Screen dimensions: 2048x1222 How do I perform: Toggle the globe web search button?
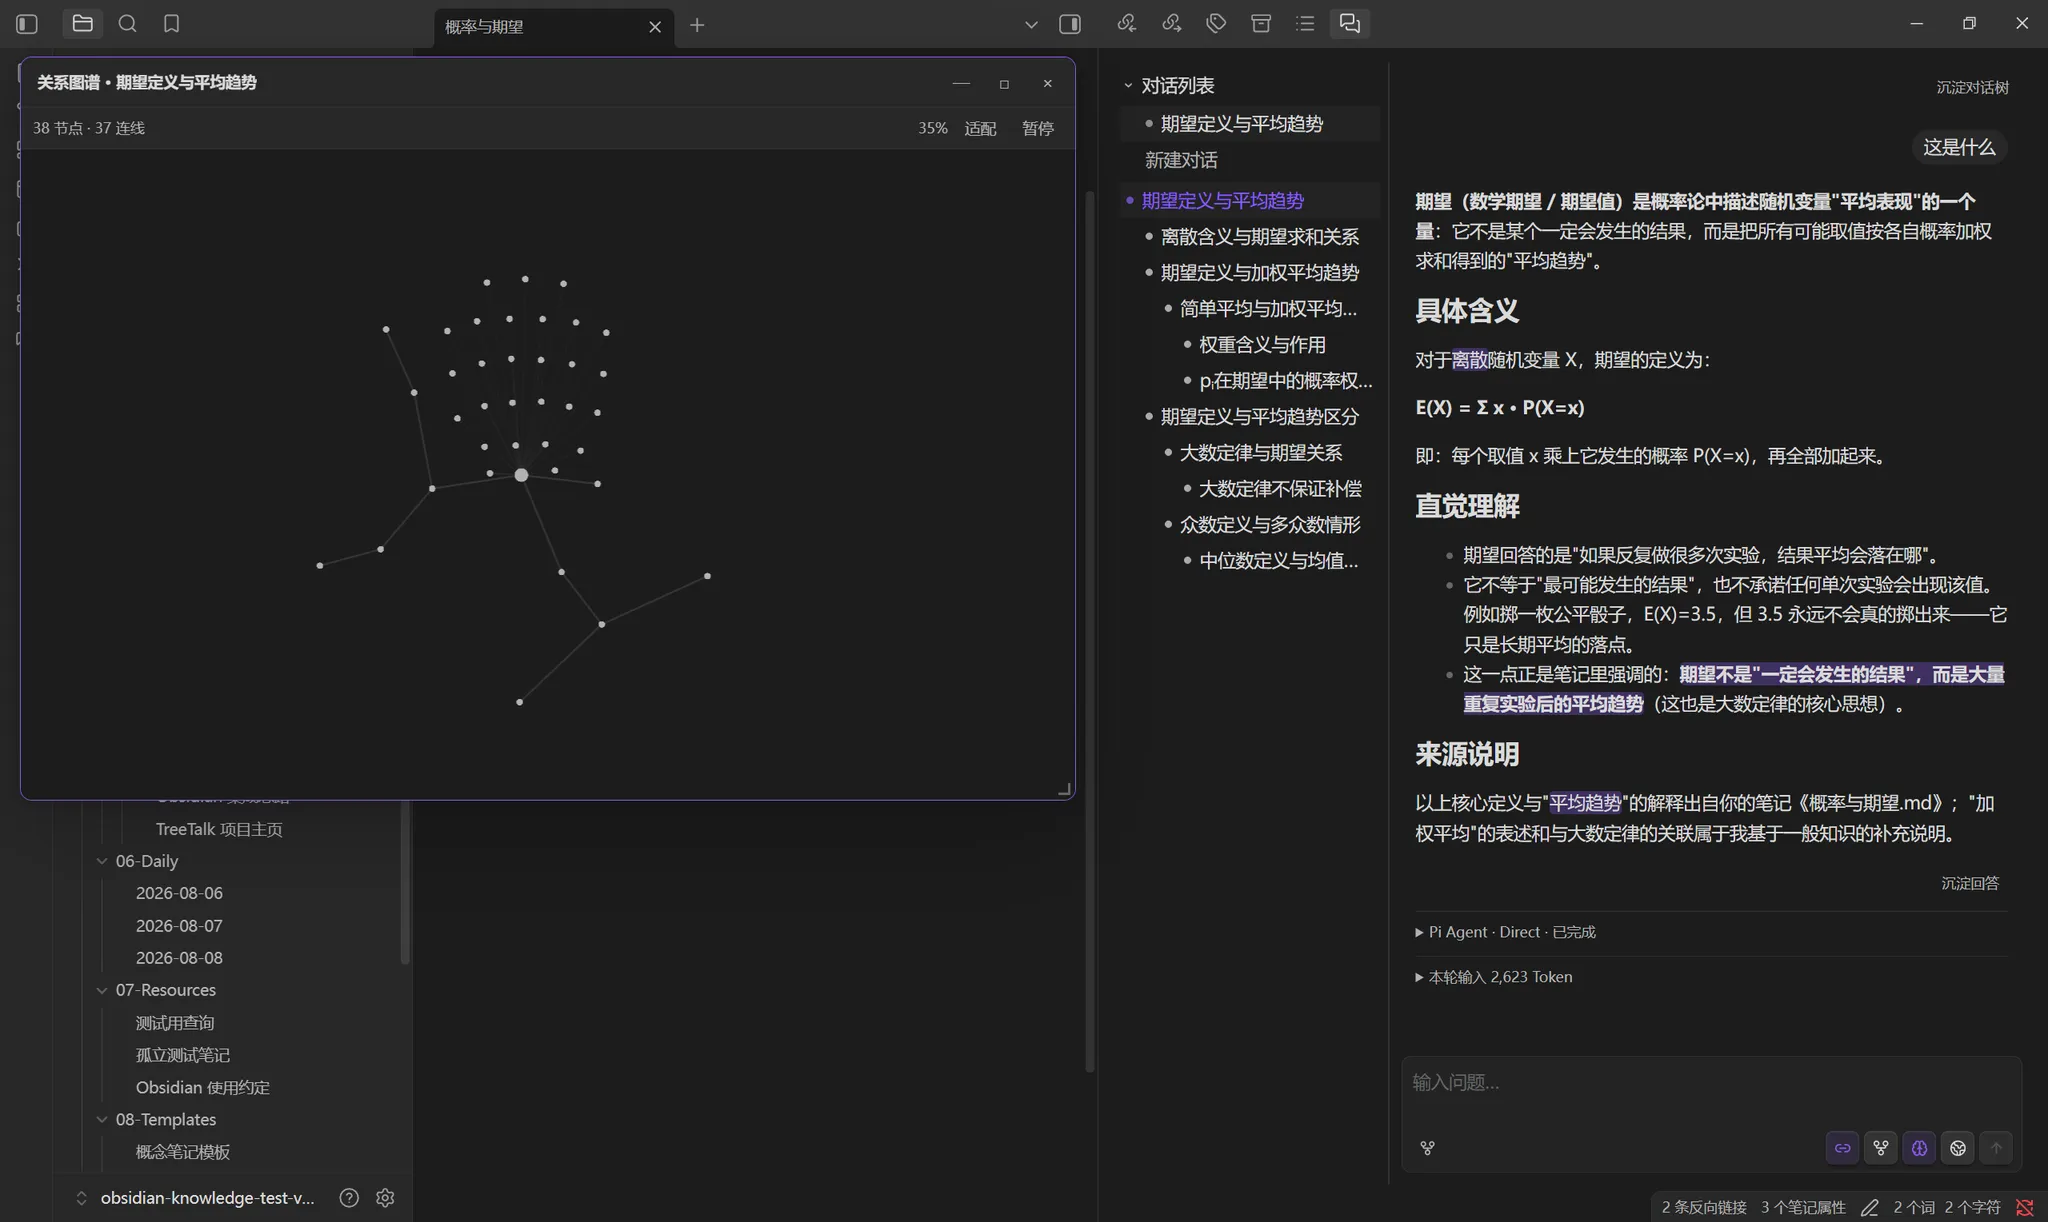pos(1958,1148)
